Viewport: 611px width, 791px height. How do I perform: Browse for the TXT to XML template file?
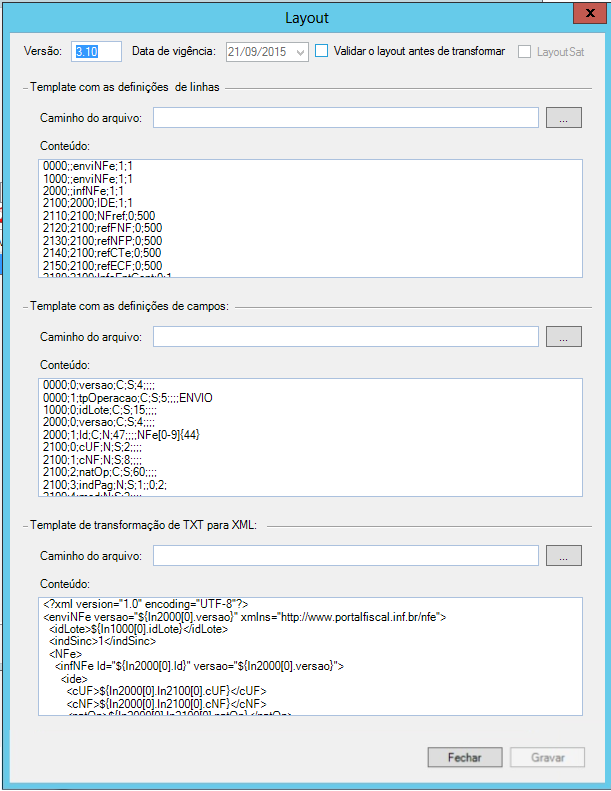coord(564,555)
